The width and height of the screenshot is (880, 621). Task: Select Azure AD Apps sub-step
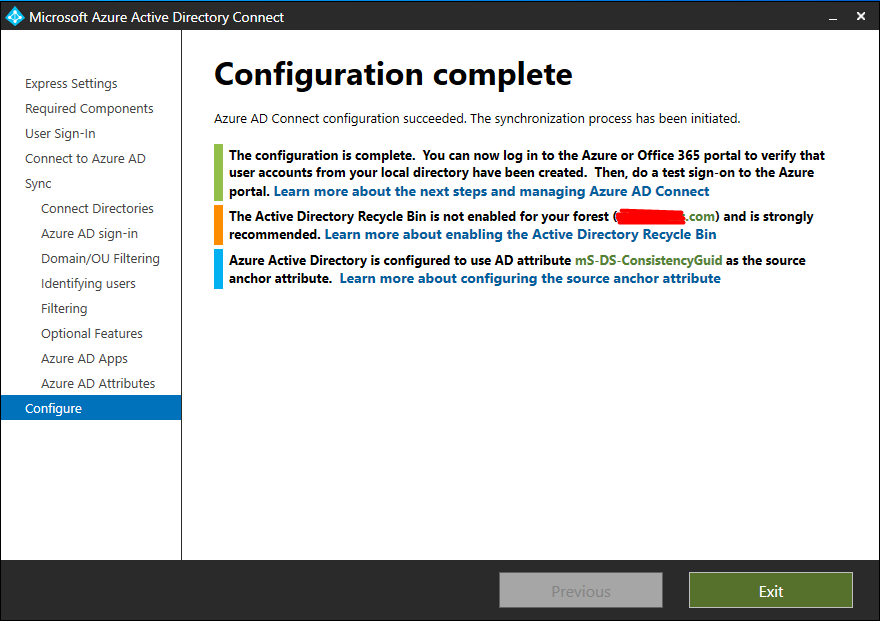pos(84,358)
